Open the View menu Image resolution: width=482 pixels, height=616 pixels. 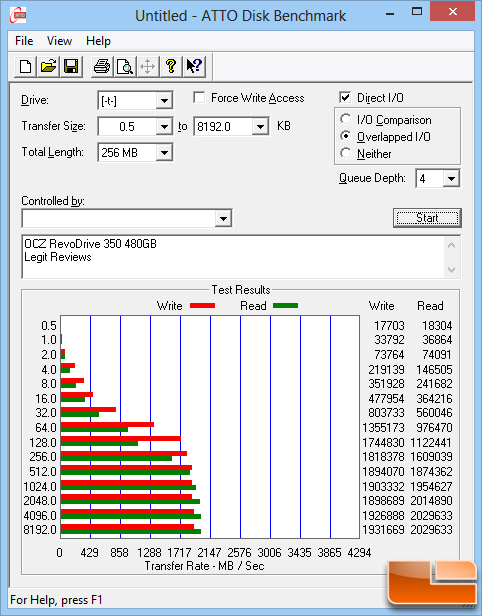(59, 41)
